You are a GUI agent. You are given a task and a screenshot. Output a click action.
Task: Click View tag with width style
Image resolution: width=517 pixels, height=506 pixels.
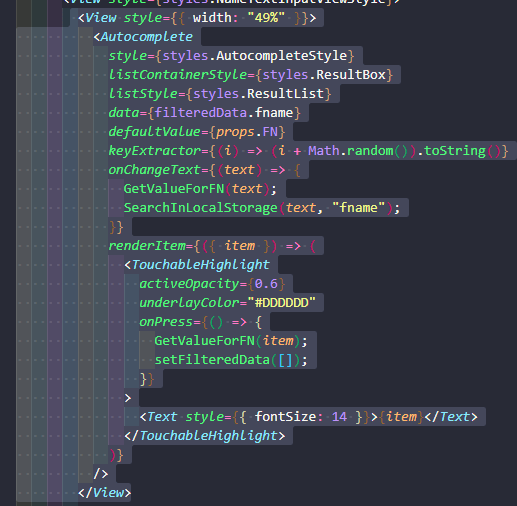(197, 18)
